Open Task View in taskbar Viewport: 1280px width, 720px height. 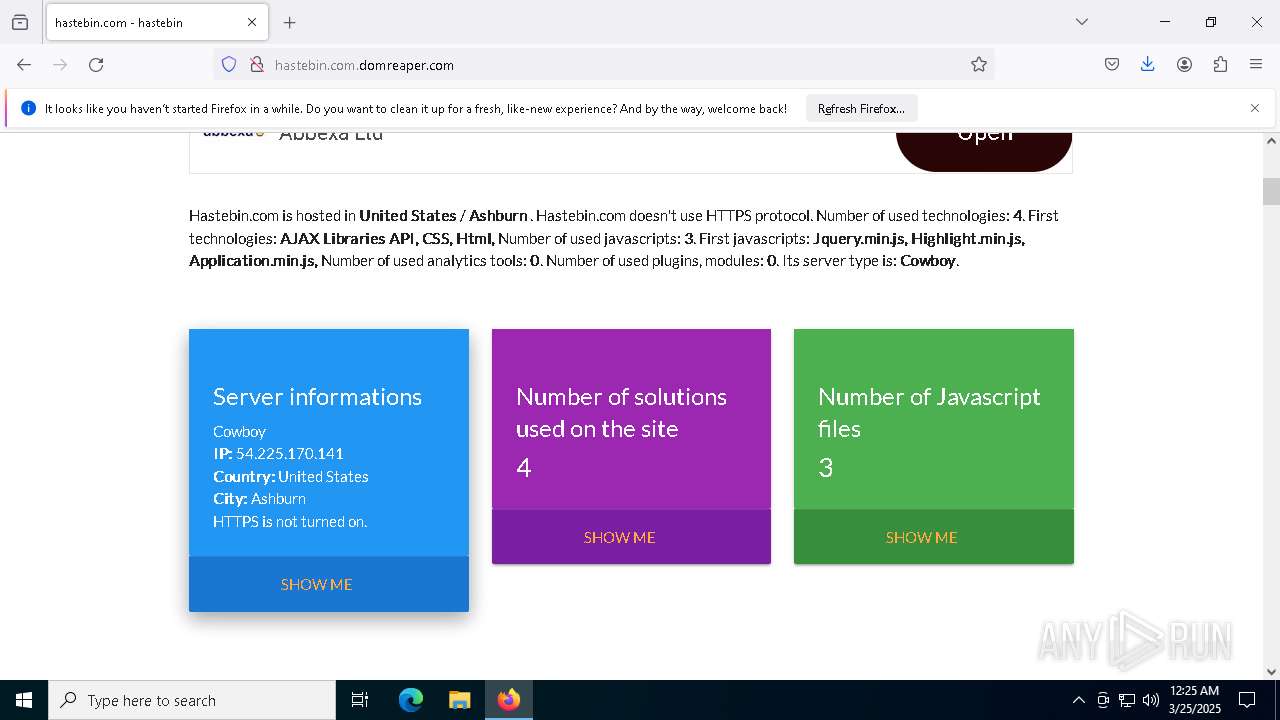coord(360,700)
